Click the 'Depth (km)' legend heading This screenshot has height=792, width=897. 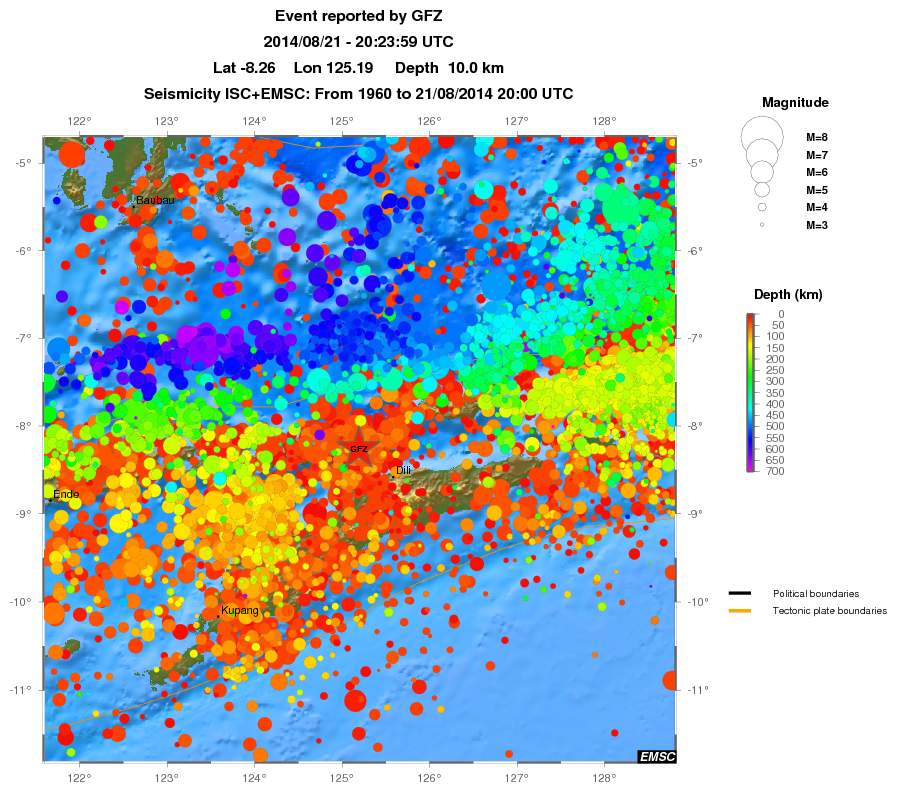[788, 295]
